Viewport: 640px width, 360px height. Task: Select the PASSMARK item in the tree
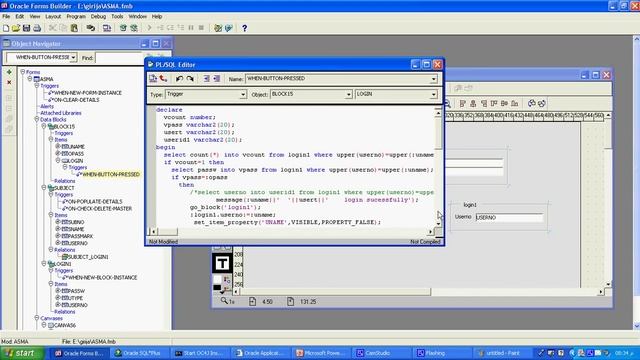pyautogui.click(x=81, y=236)
